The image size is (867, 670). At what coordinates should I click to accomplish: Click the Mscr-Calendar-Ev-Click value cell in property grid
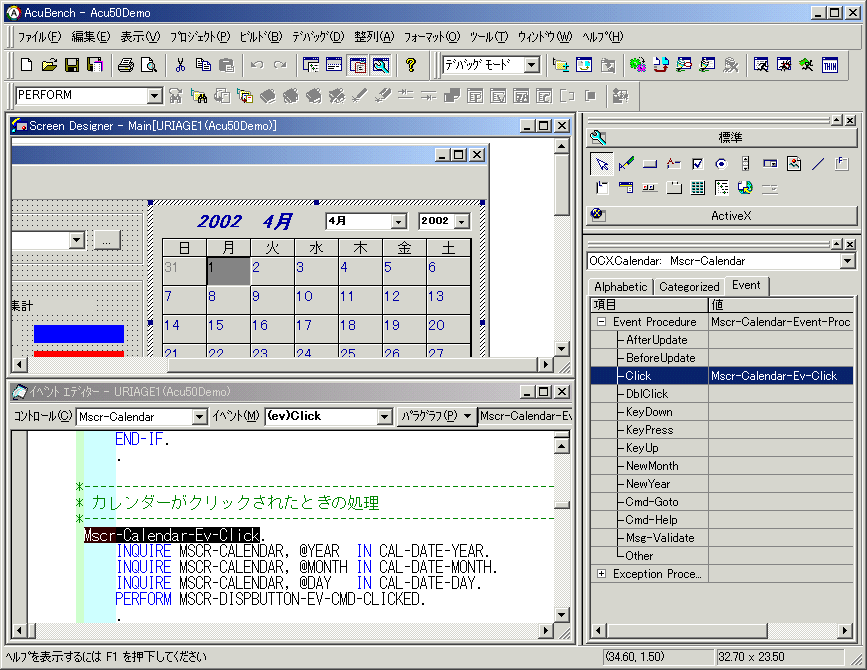click(781, 376)
